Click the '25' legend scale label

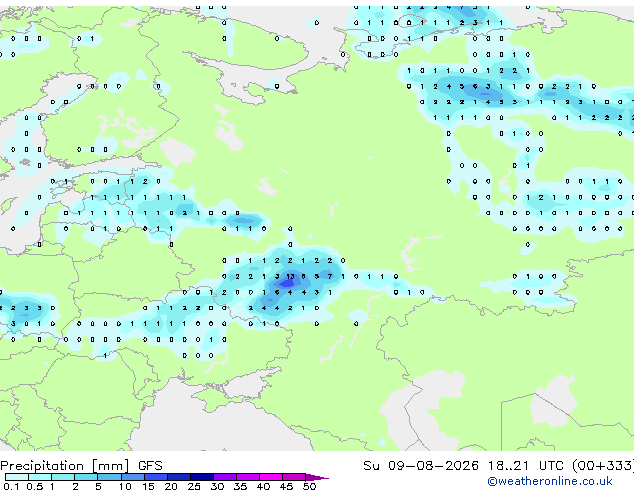click(194, 486)
